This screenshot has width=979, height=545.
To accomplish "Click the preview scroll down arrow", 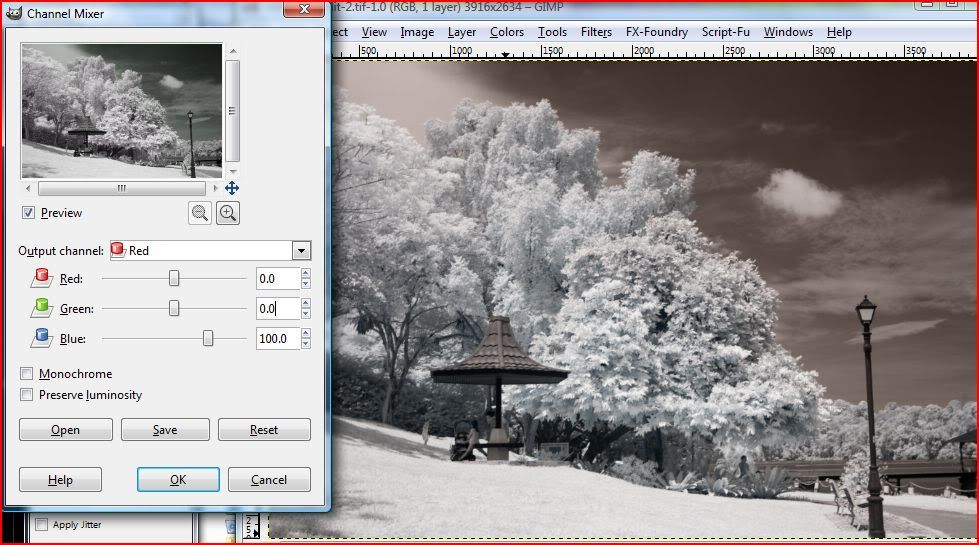I will pyautogui.click(x=233, y=171).
